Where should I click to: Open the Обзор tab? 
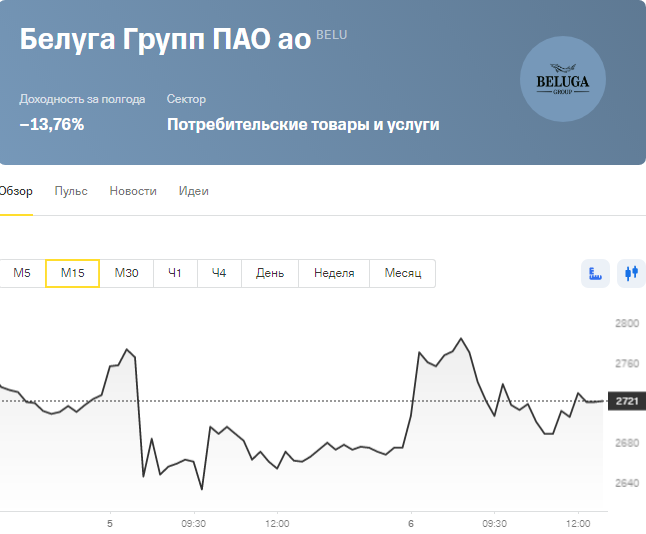click(16, 191)
